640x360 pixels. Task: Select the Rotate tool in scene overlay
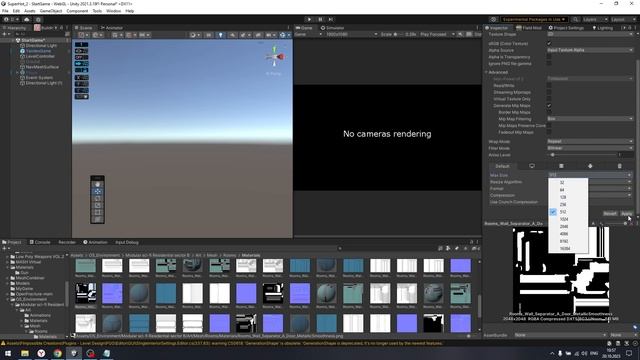point(98,198)
